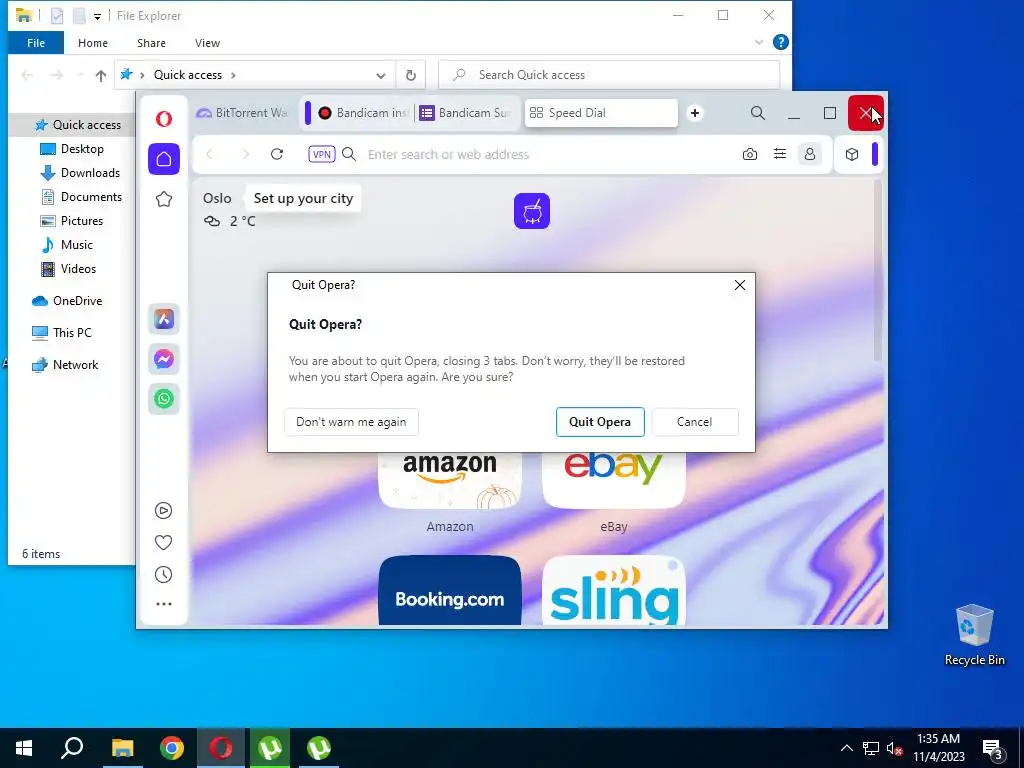This screenshot has width=1024, height=768.
Task: Click the Opera forward arrow
Action: pyautogui.click(x=246, y=154)
